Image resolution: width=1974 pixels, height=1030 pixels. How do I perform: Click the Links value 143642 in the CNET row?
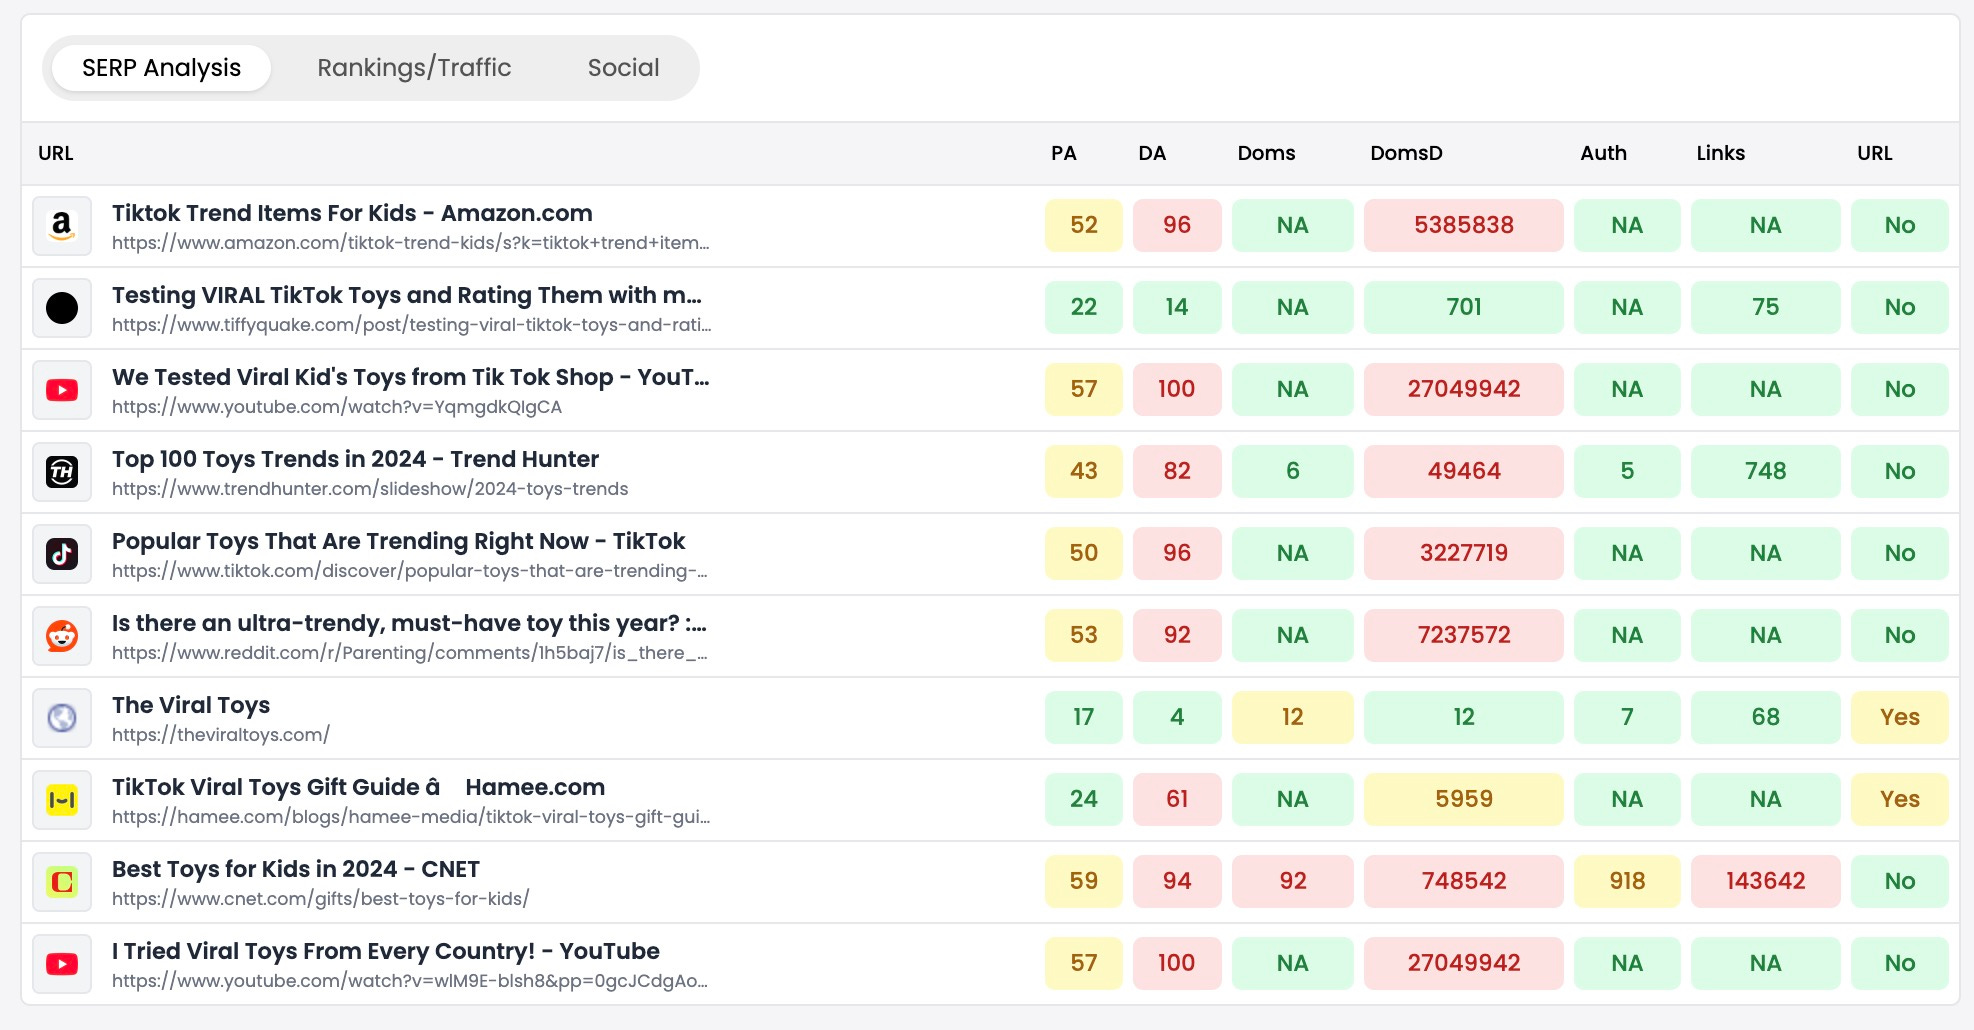pyautogui.click(x=1766, y=881)
